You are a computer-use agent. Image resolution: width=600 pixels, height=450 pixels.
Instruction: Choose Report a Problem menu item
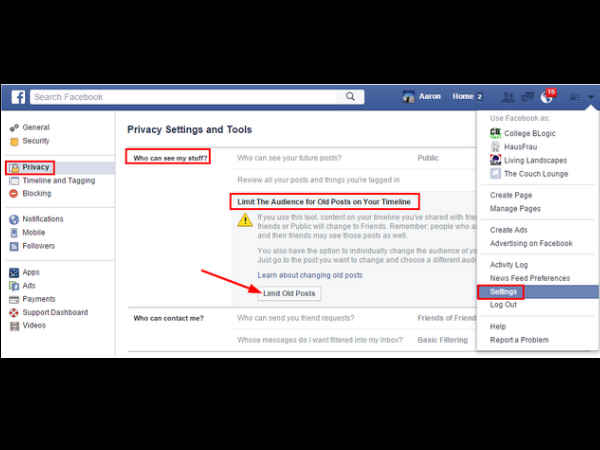519,340
